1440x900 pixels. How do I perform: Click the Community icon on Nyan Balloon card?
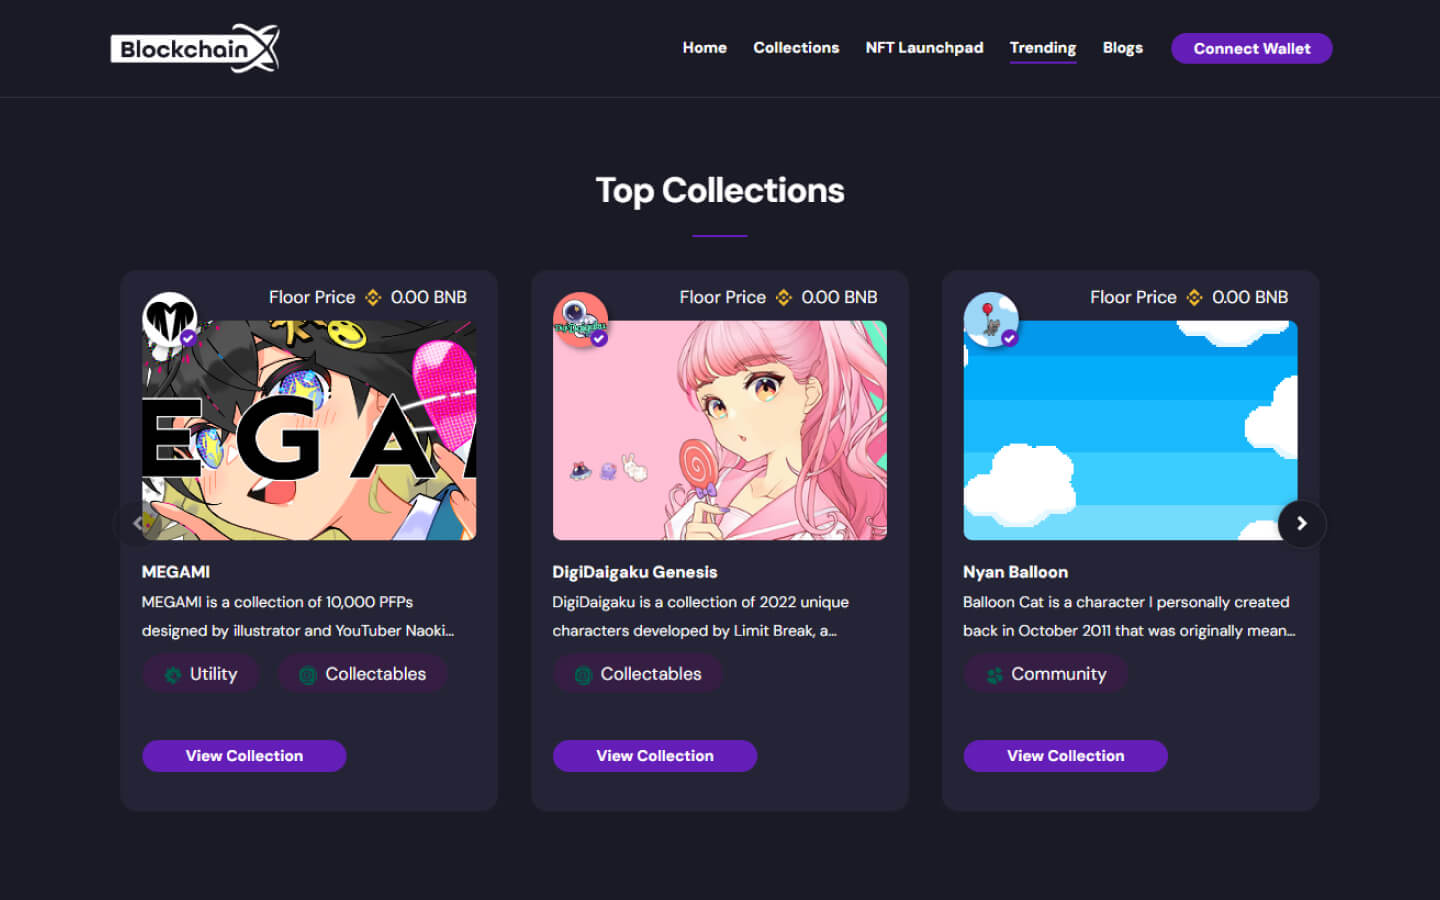coord(994,674)
